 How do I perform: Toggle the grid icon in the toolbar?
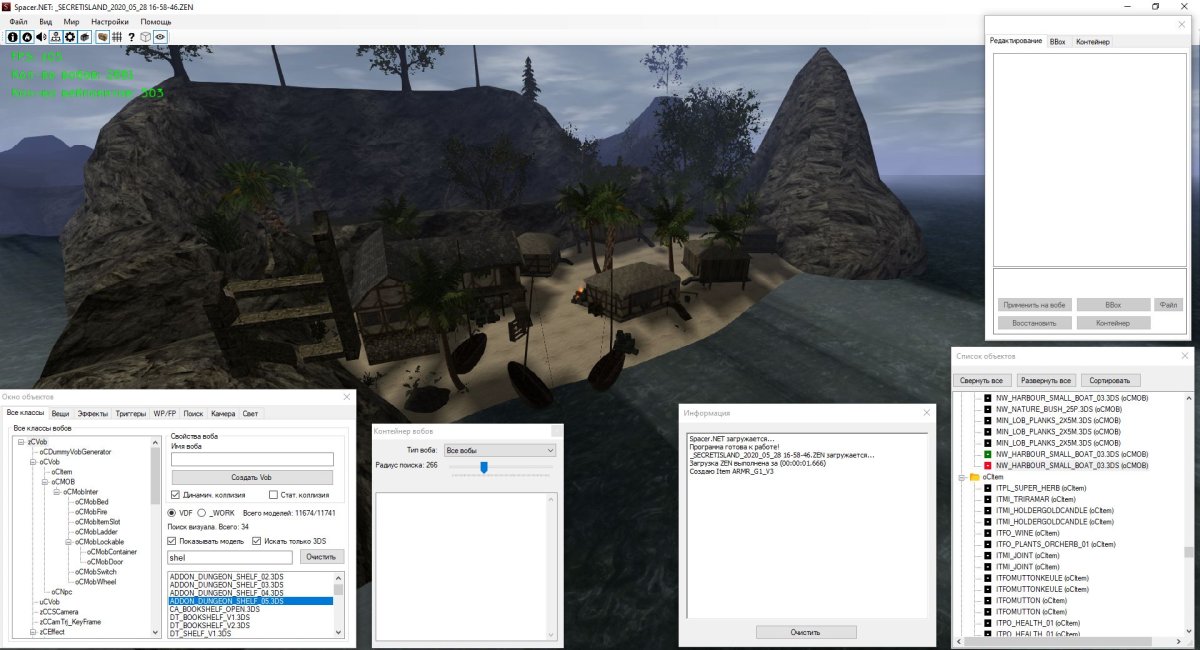117,37
